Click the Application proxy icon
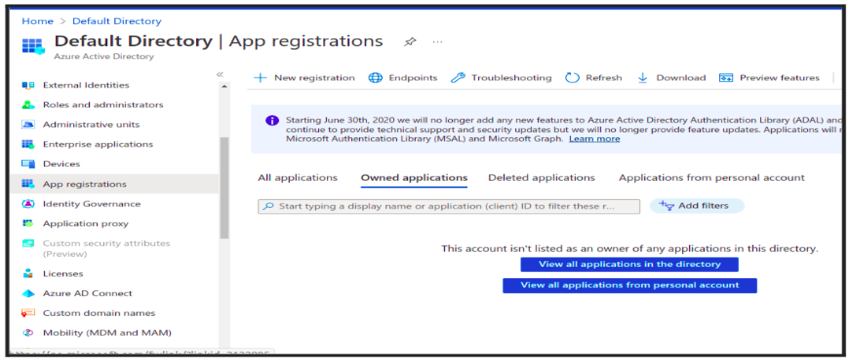 click(28, 223)
